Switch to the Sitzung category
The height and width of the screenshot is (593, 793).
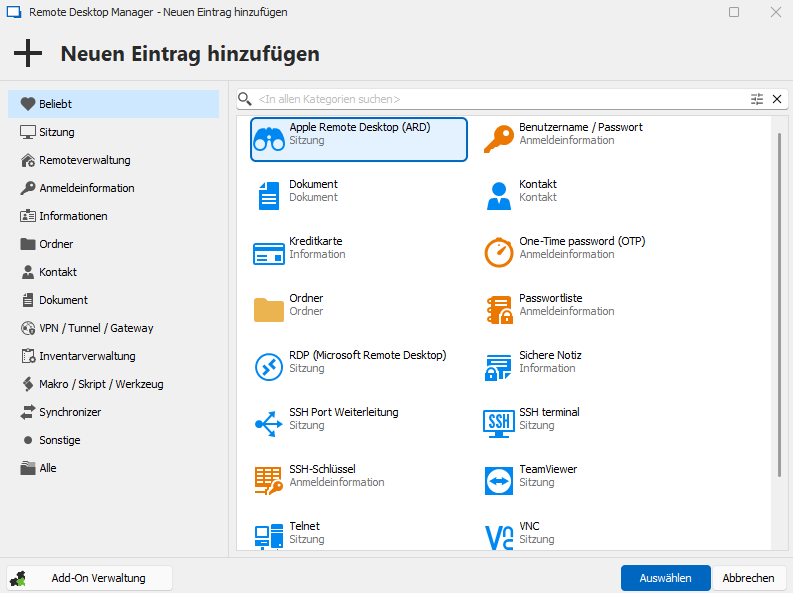(113, 132)
